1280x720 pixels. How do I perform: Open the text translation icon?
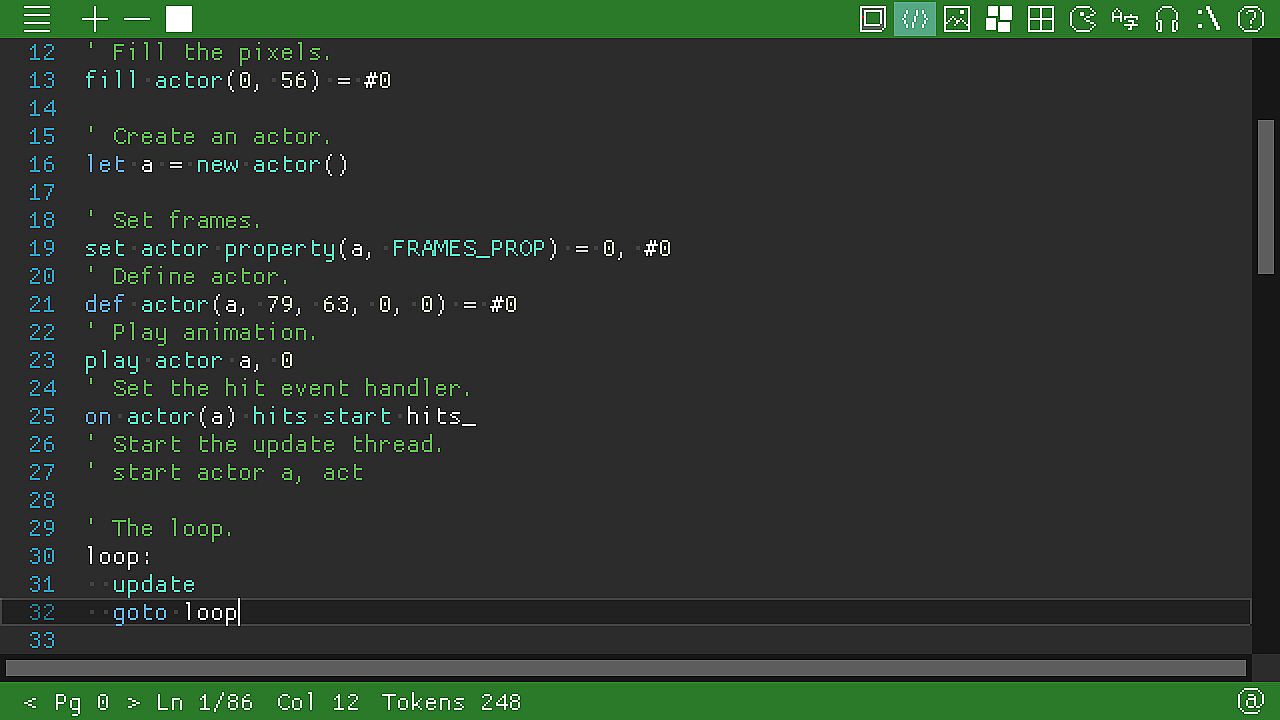tap(1125, 19)
